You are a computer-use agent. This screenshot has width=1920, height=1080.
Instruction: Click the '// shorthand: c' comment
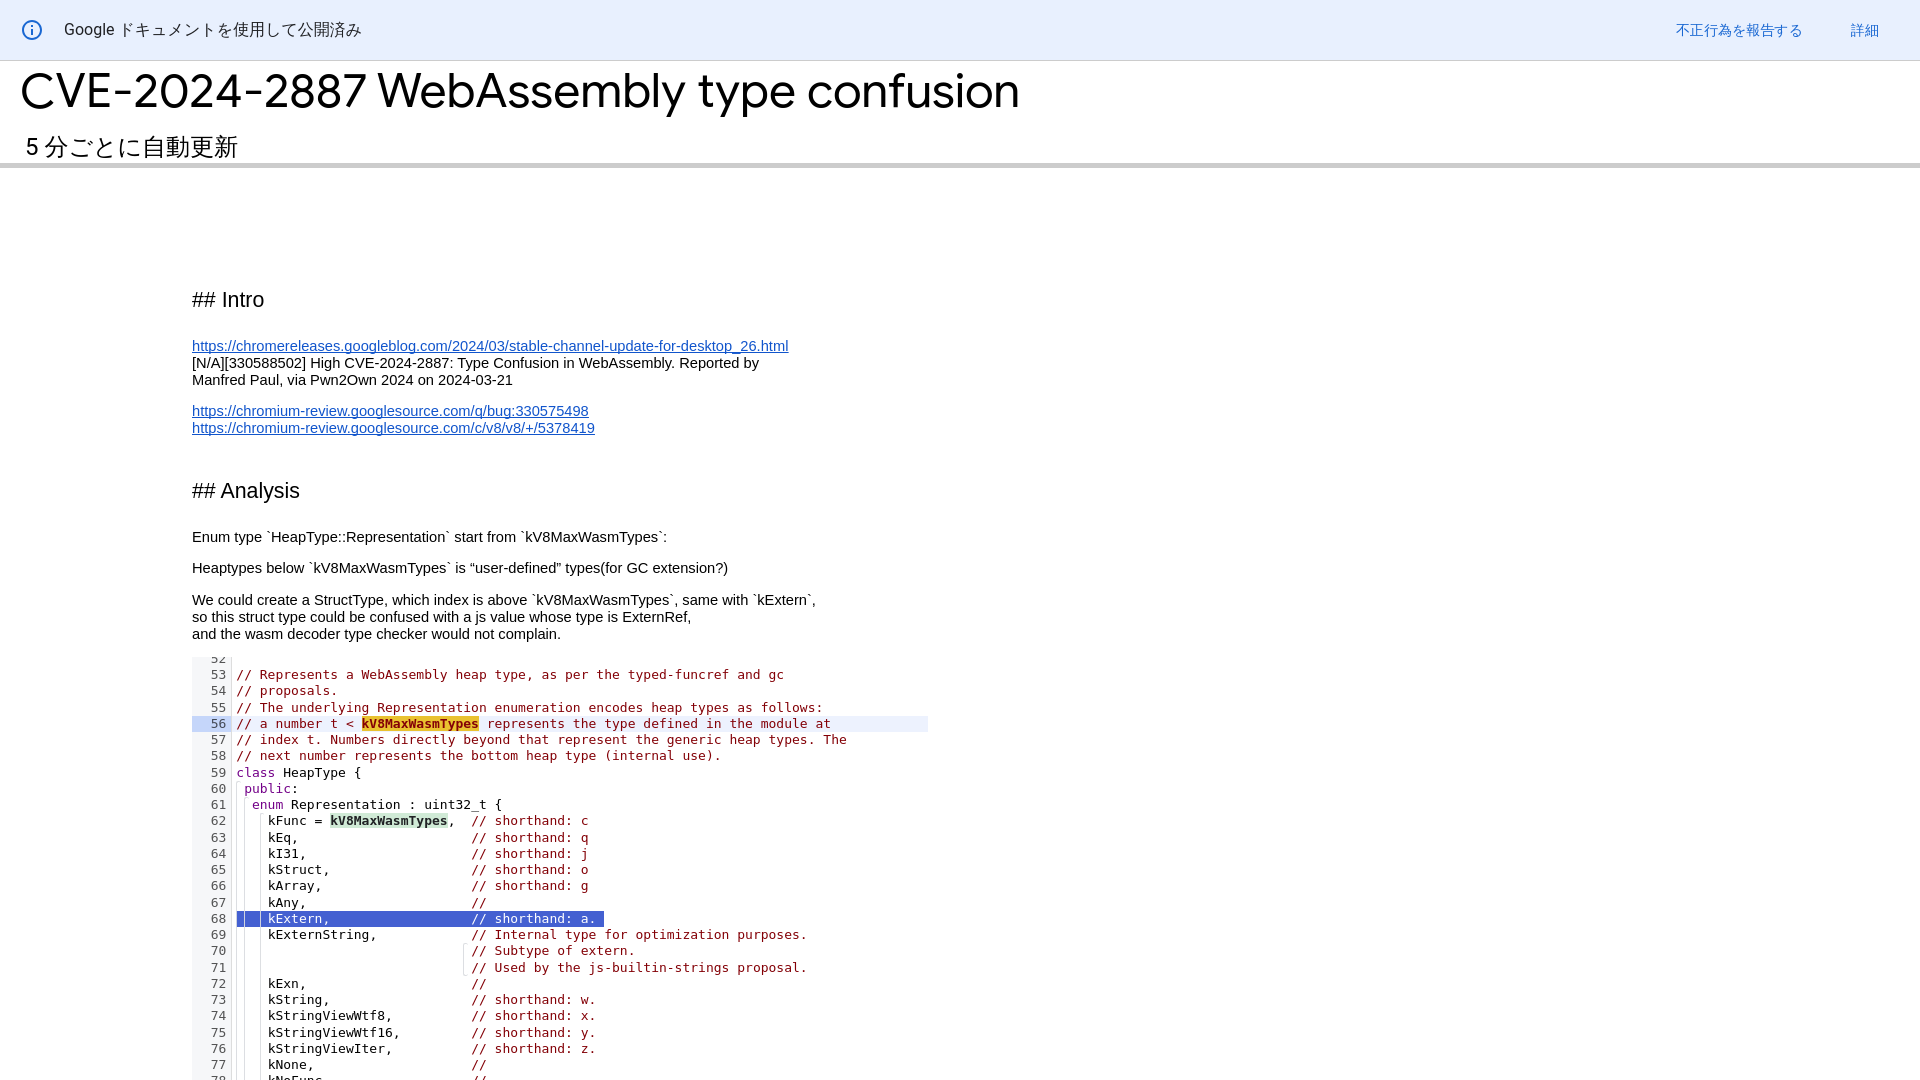coord(530,821)
